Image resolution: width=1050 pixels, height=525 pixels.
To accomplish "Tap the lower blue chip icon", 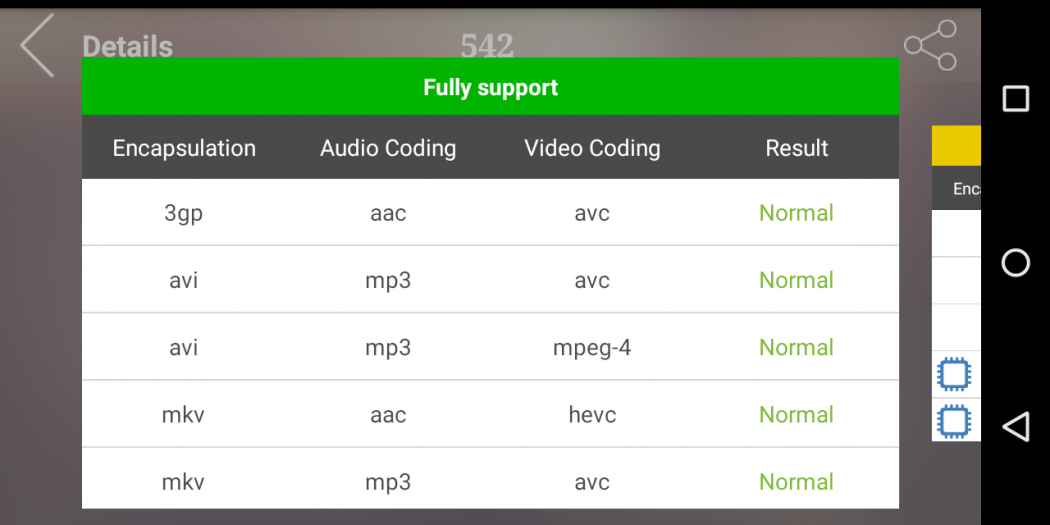I will tap(954, 420).
